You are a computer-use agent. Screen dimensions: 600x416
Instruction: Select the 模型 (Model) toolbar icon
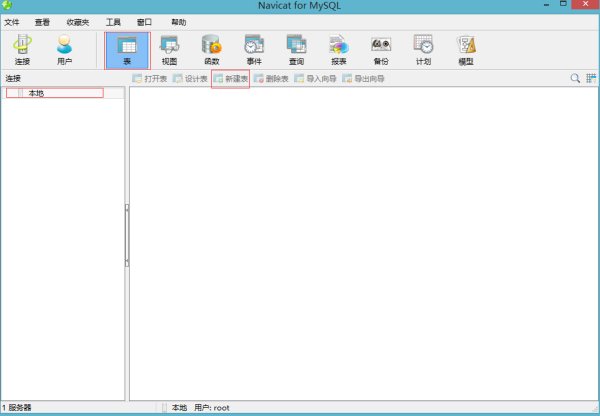coord(466,50)
